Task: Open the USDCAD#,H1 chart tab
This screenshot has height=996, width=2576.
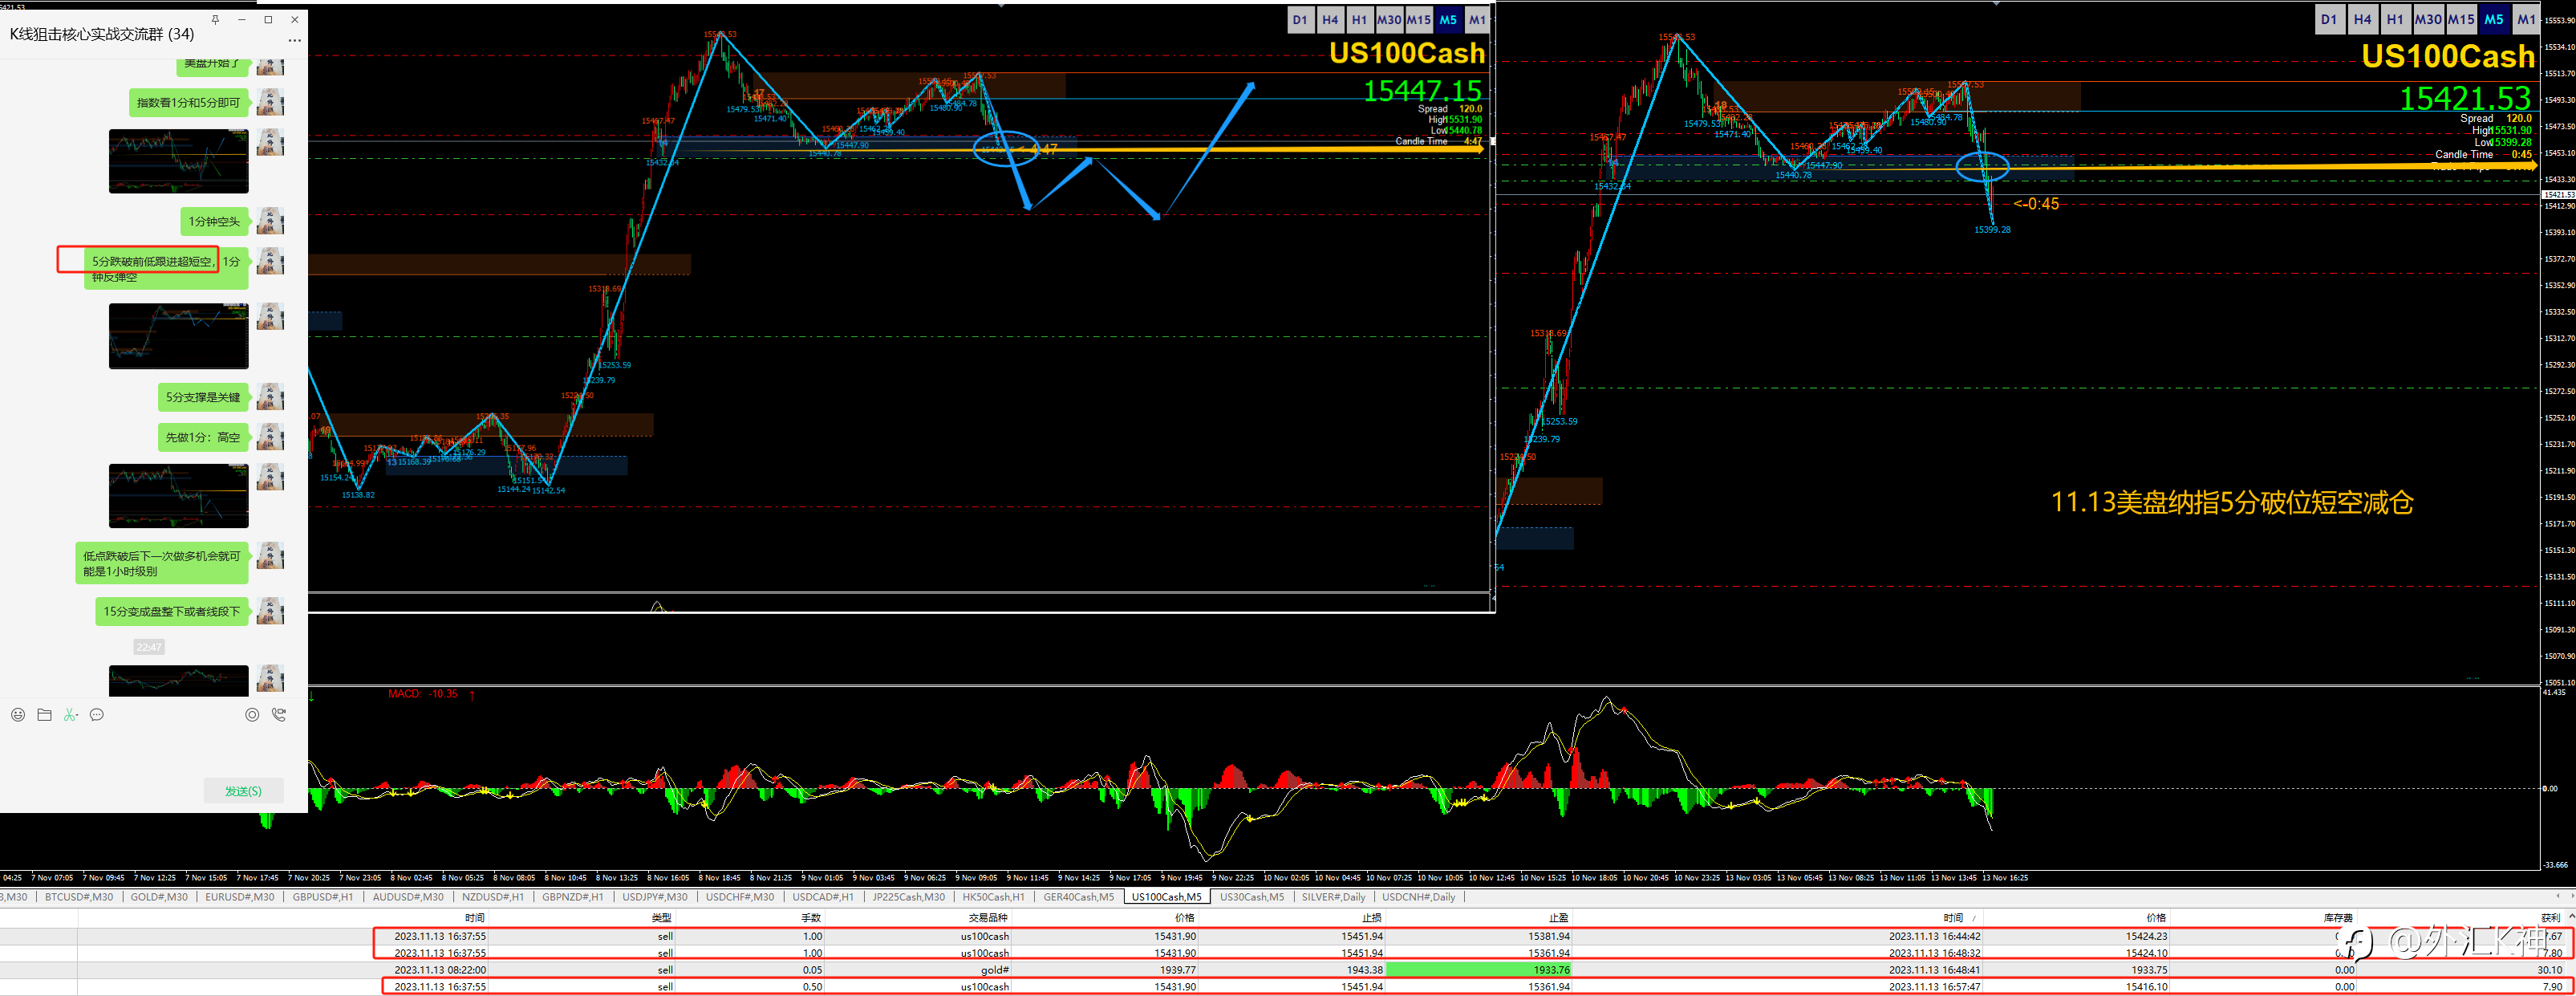Action: (x=823, y=897)
